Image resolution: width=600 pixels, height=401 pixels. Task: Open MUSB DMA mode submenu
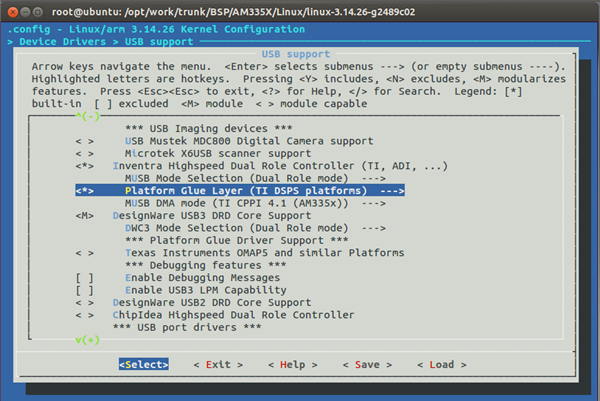(x=255, y=203)
